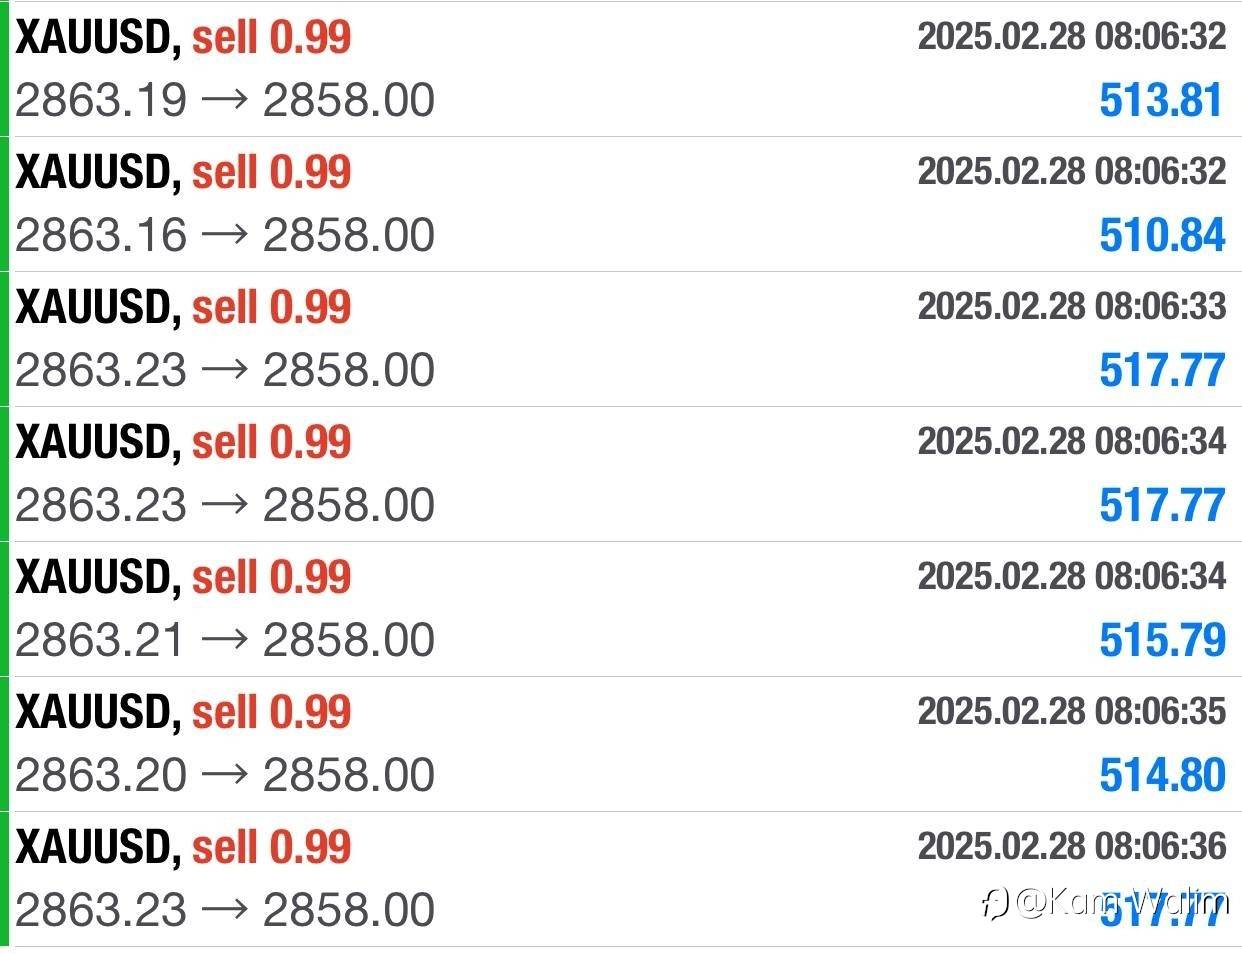Image resolution: width=1242 pixels, height=954 pixels.
Task: Tap the watermark logo beside @Kam Walim
Action: pos(995,903)
